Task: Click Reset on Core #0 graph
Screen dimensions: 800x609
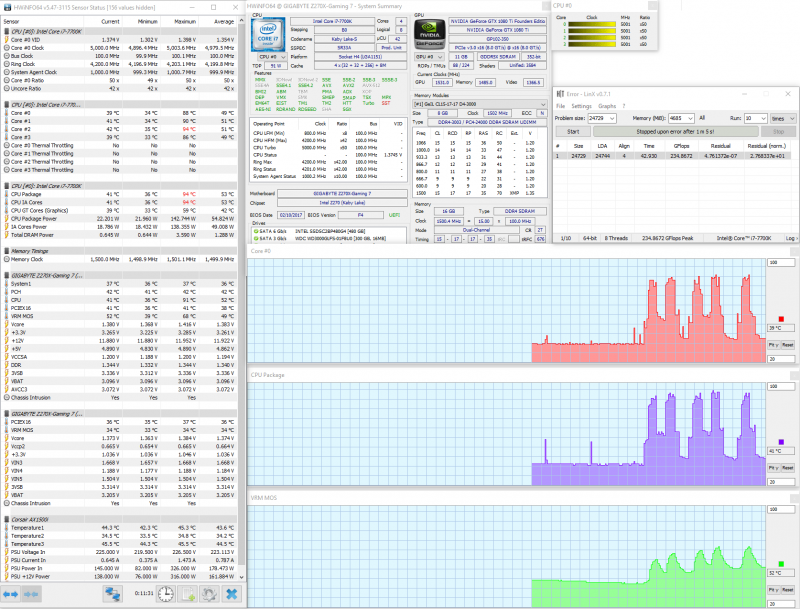Action: (x=788, y=345)
